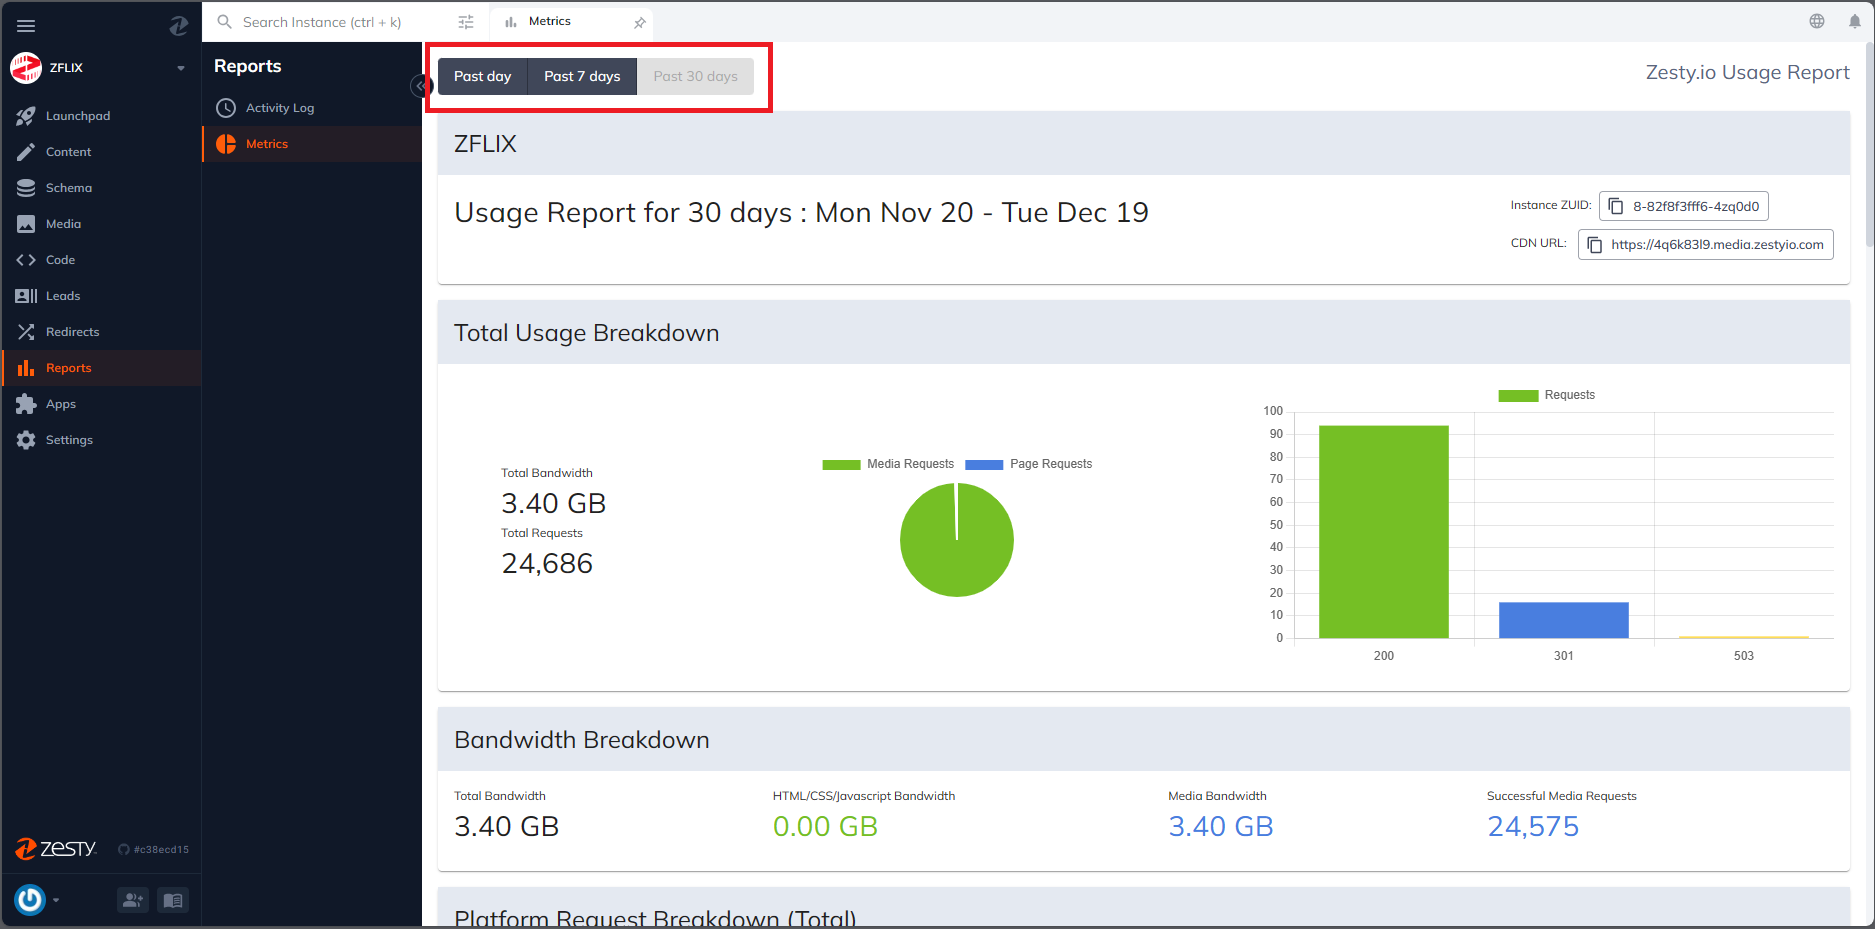Screen dimensions: 1875x929
Task: Click the Leads contact icon
Action: point(26,296)
